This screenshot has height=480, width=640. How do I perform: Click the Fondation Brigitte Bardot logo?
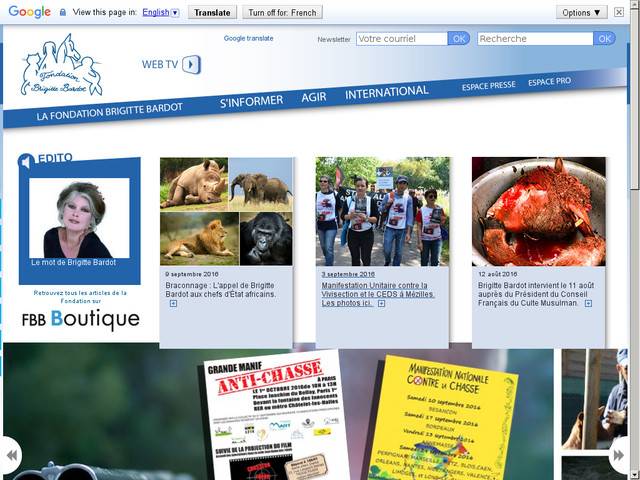(61, 65)
